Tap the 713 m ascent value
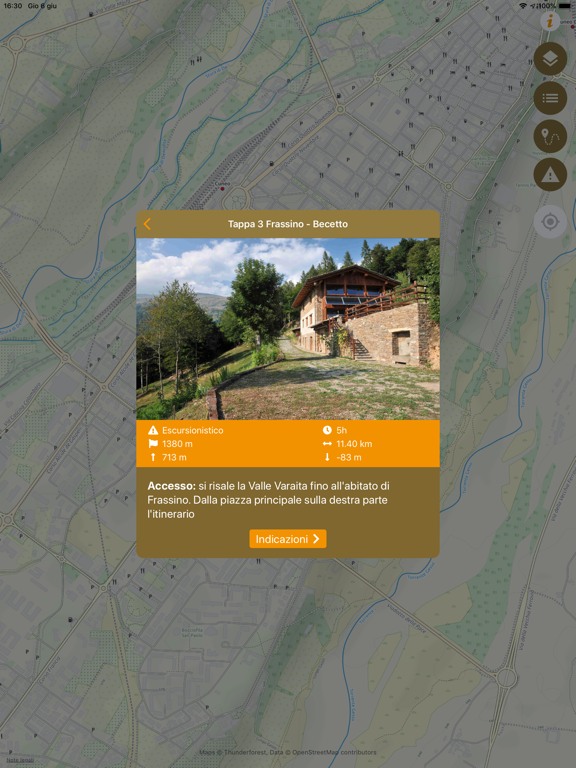The image size is (576, 768). pyautogui.click(x=174, y=457)
